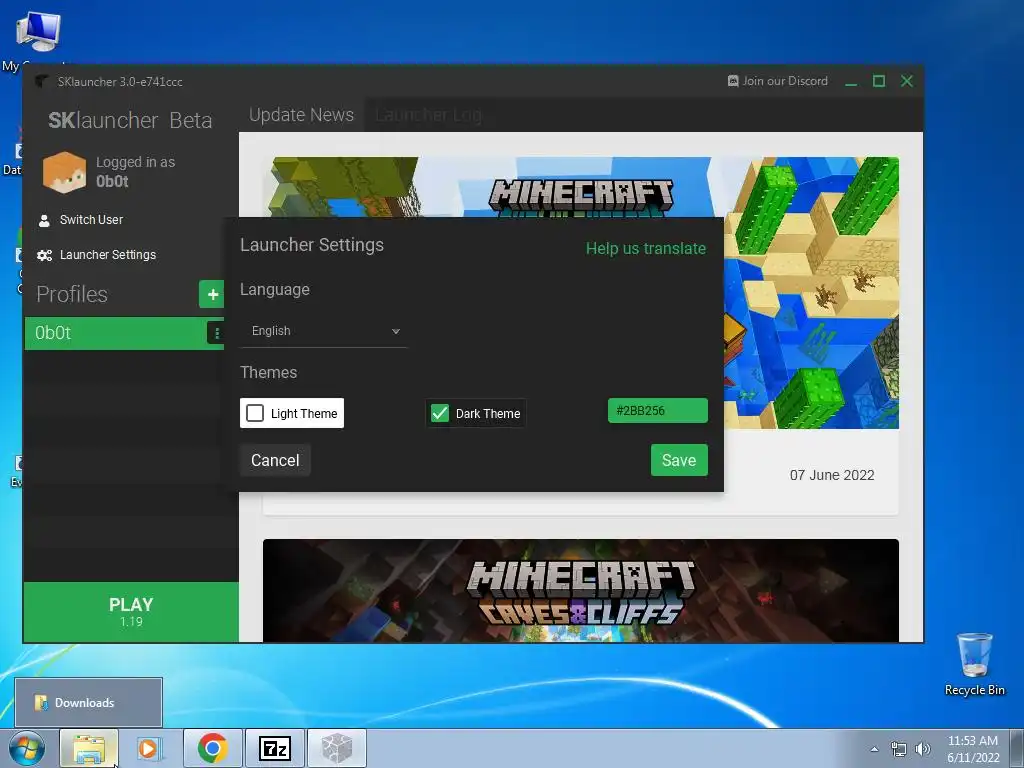Click the Minecraft Caves & Cliffs news banner
The width and height of the screenshot is (1024, 768).
[x=581, y=590]
